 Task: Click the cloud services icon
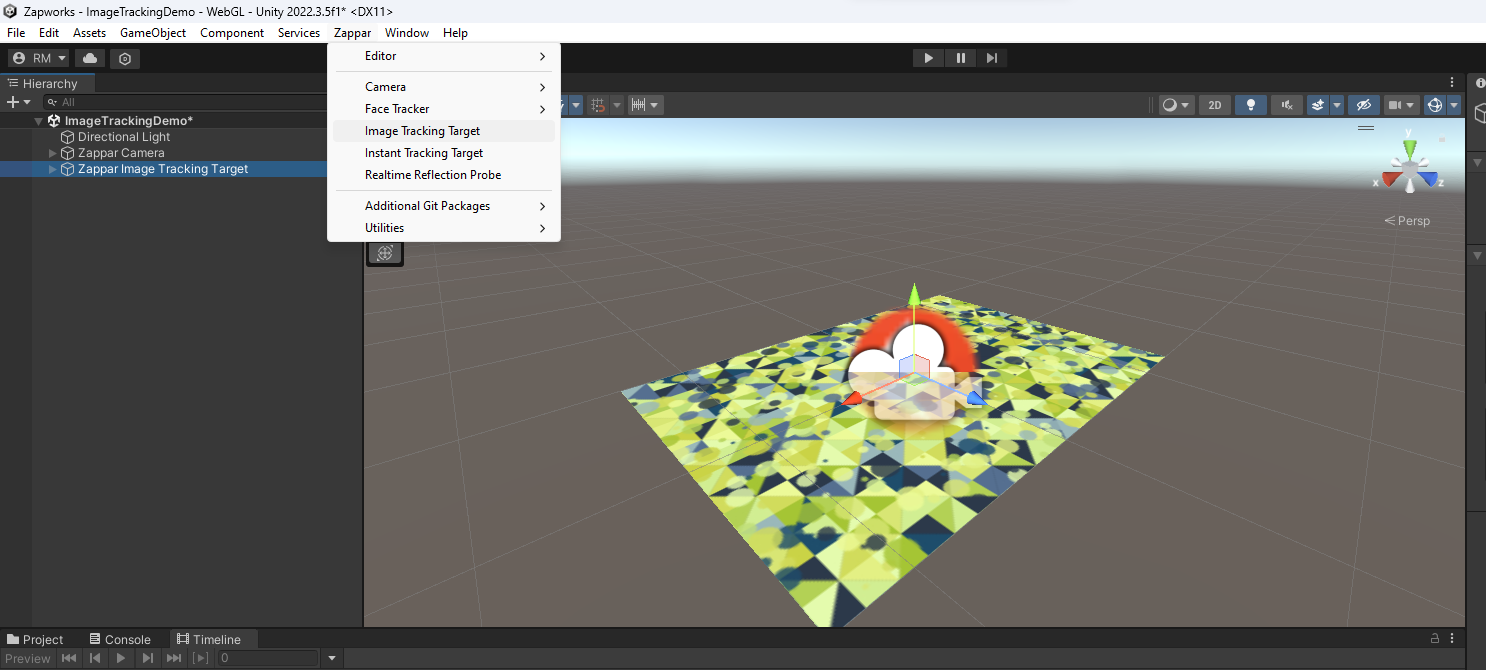pos(90,58)
